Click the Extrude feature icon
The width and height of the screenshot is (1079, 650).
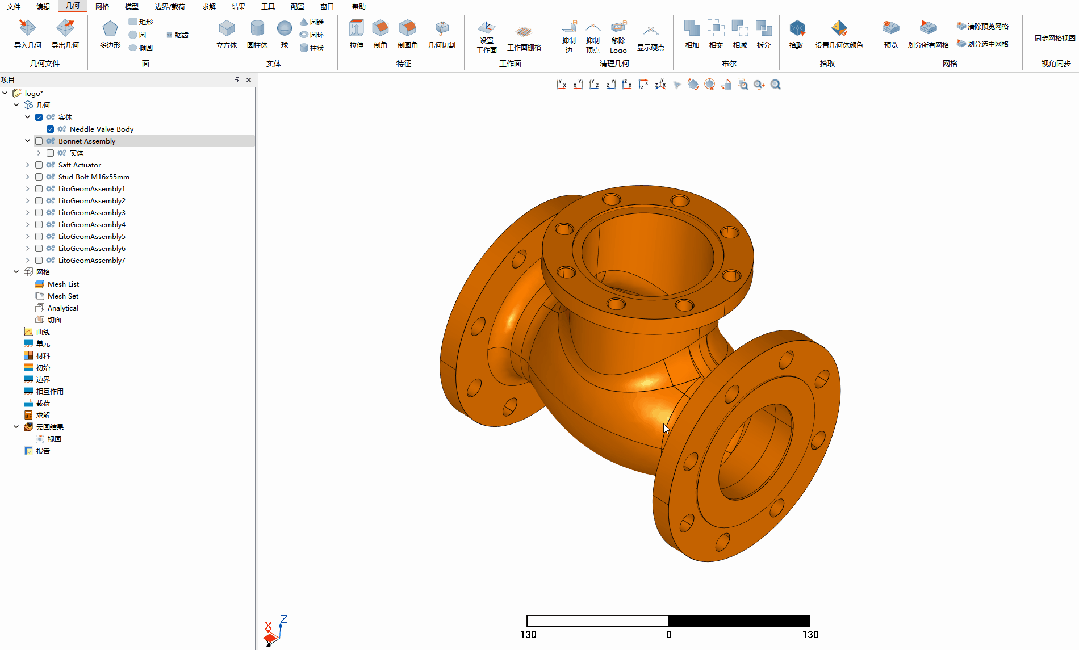point(356,28)
